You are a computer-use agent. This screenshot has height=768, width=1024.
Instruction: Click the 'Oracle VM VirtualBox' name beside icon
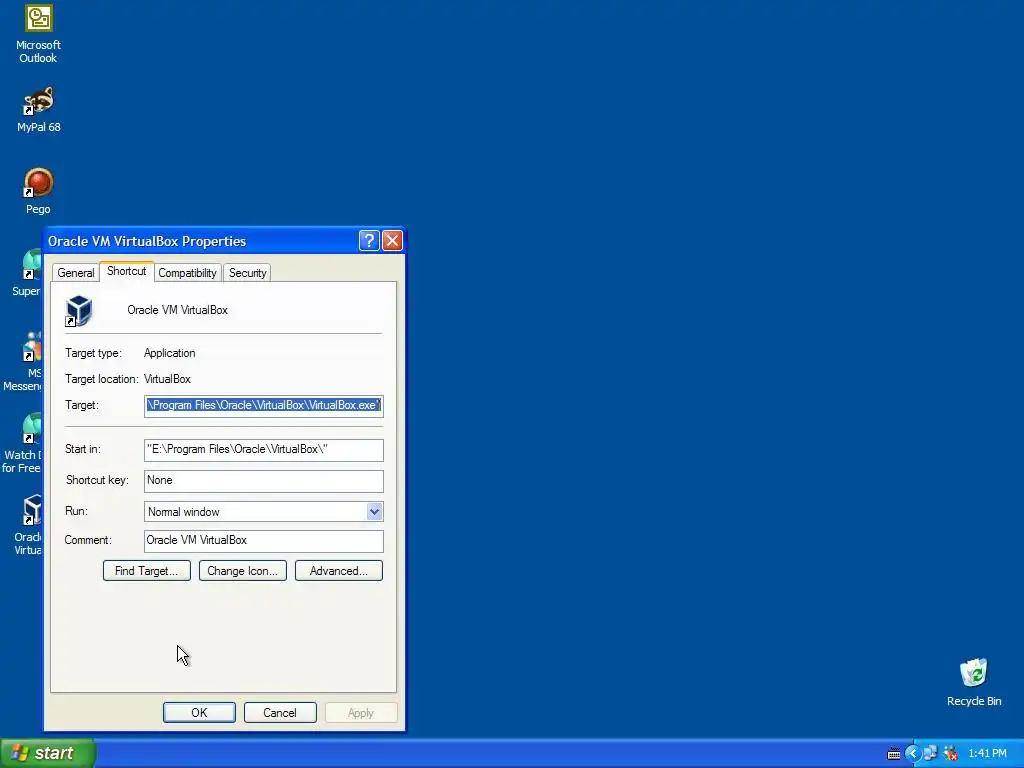pos(178,310)
